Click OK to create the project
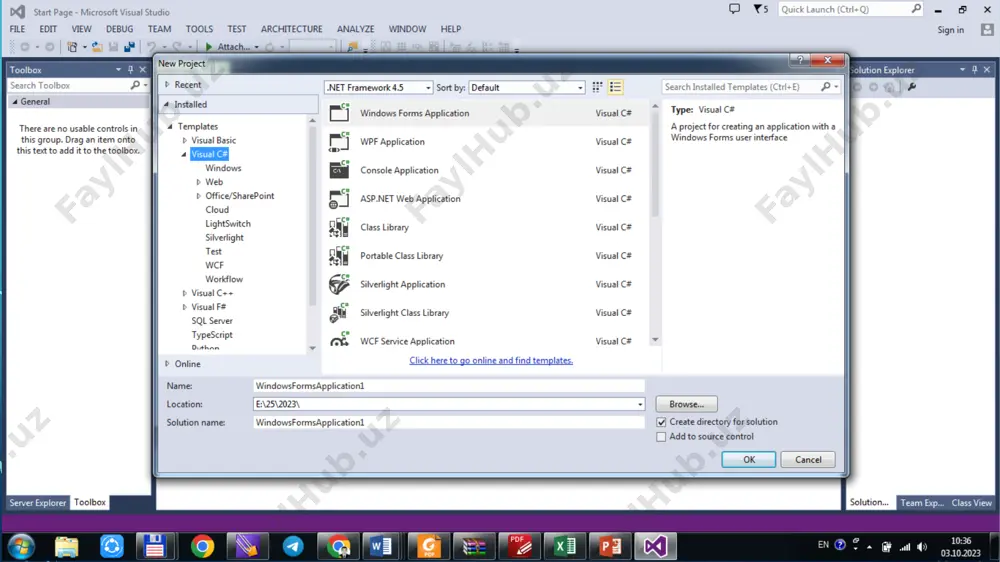 749,459
